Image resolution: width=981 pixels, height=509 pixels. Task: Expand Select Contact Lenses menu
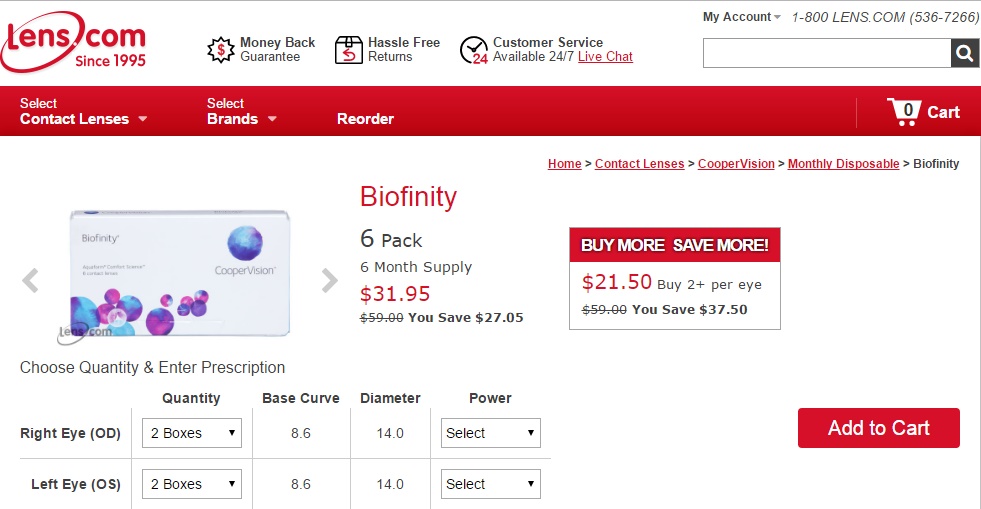pos(84,111)
